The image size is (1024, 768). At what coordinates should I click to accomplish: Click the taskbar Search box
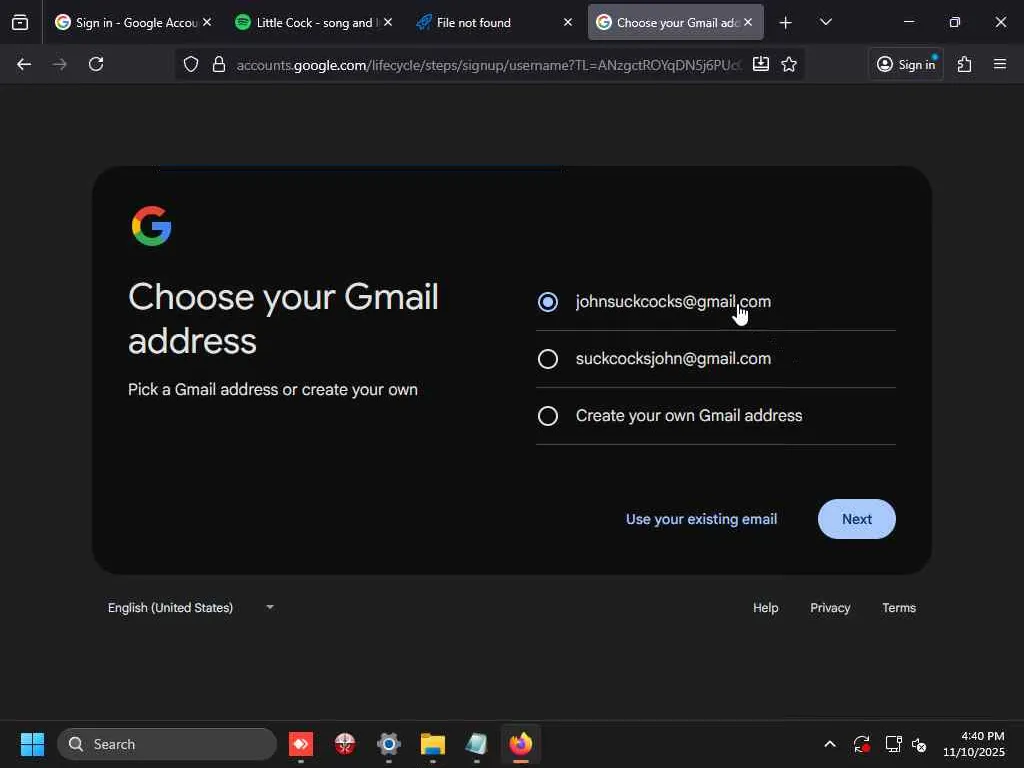(167, 744)
